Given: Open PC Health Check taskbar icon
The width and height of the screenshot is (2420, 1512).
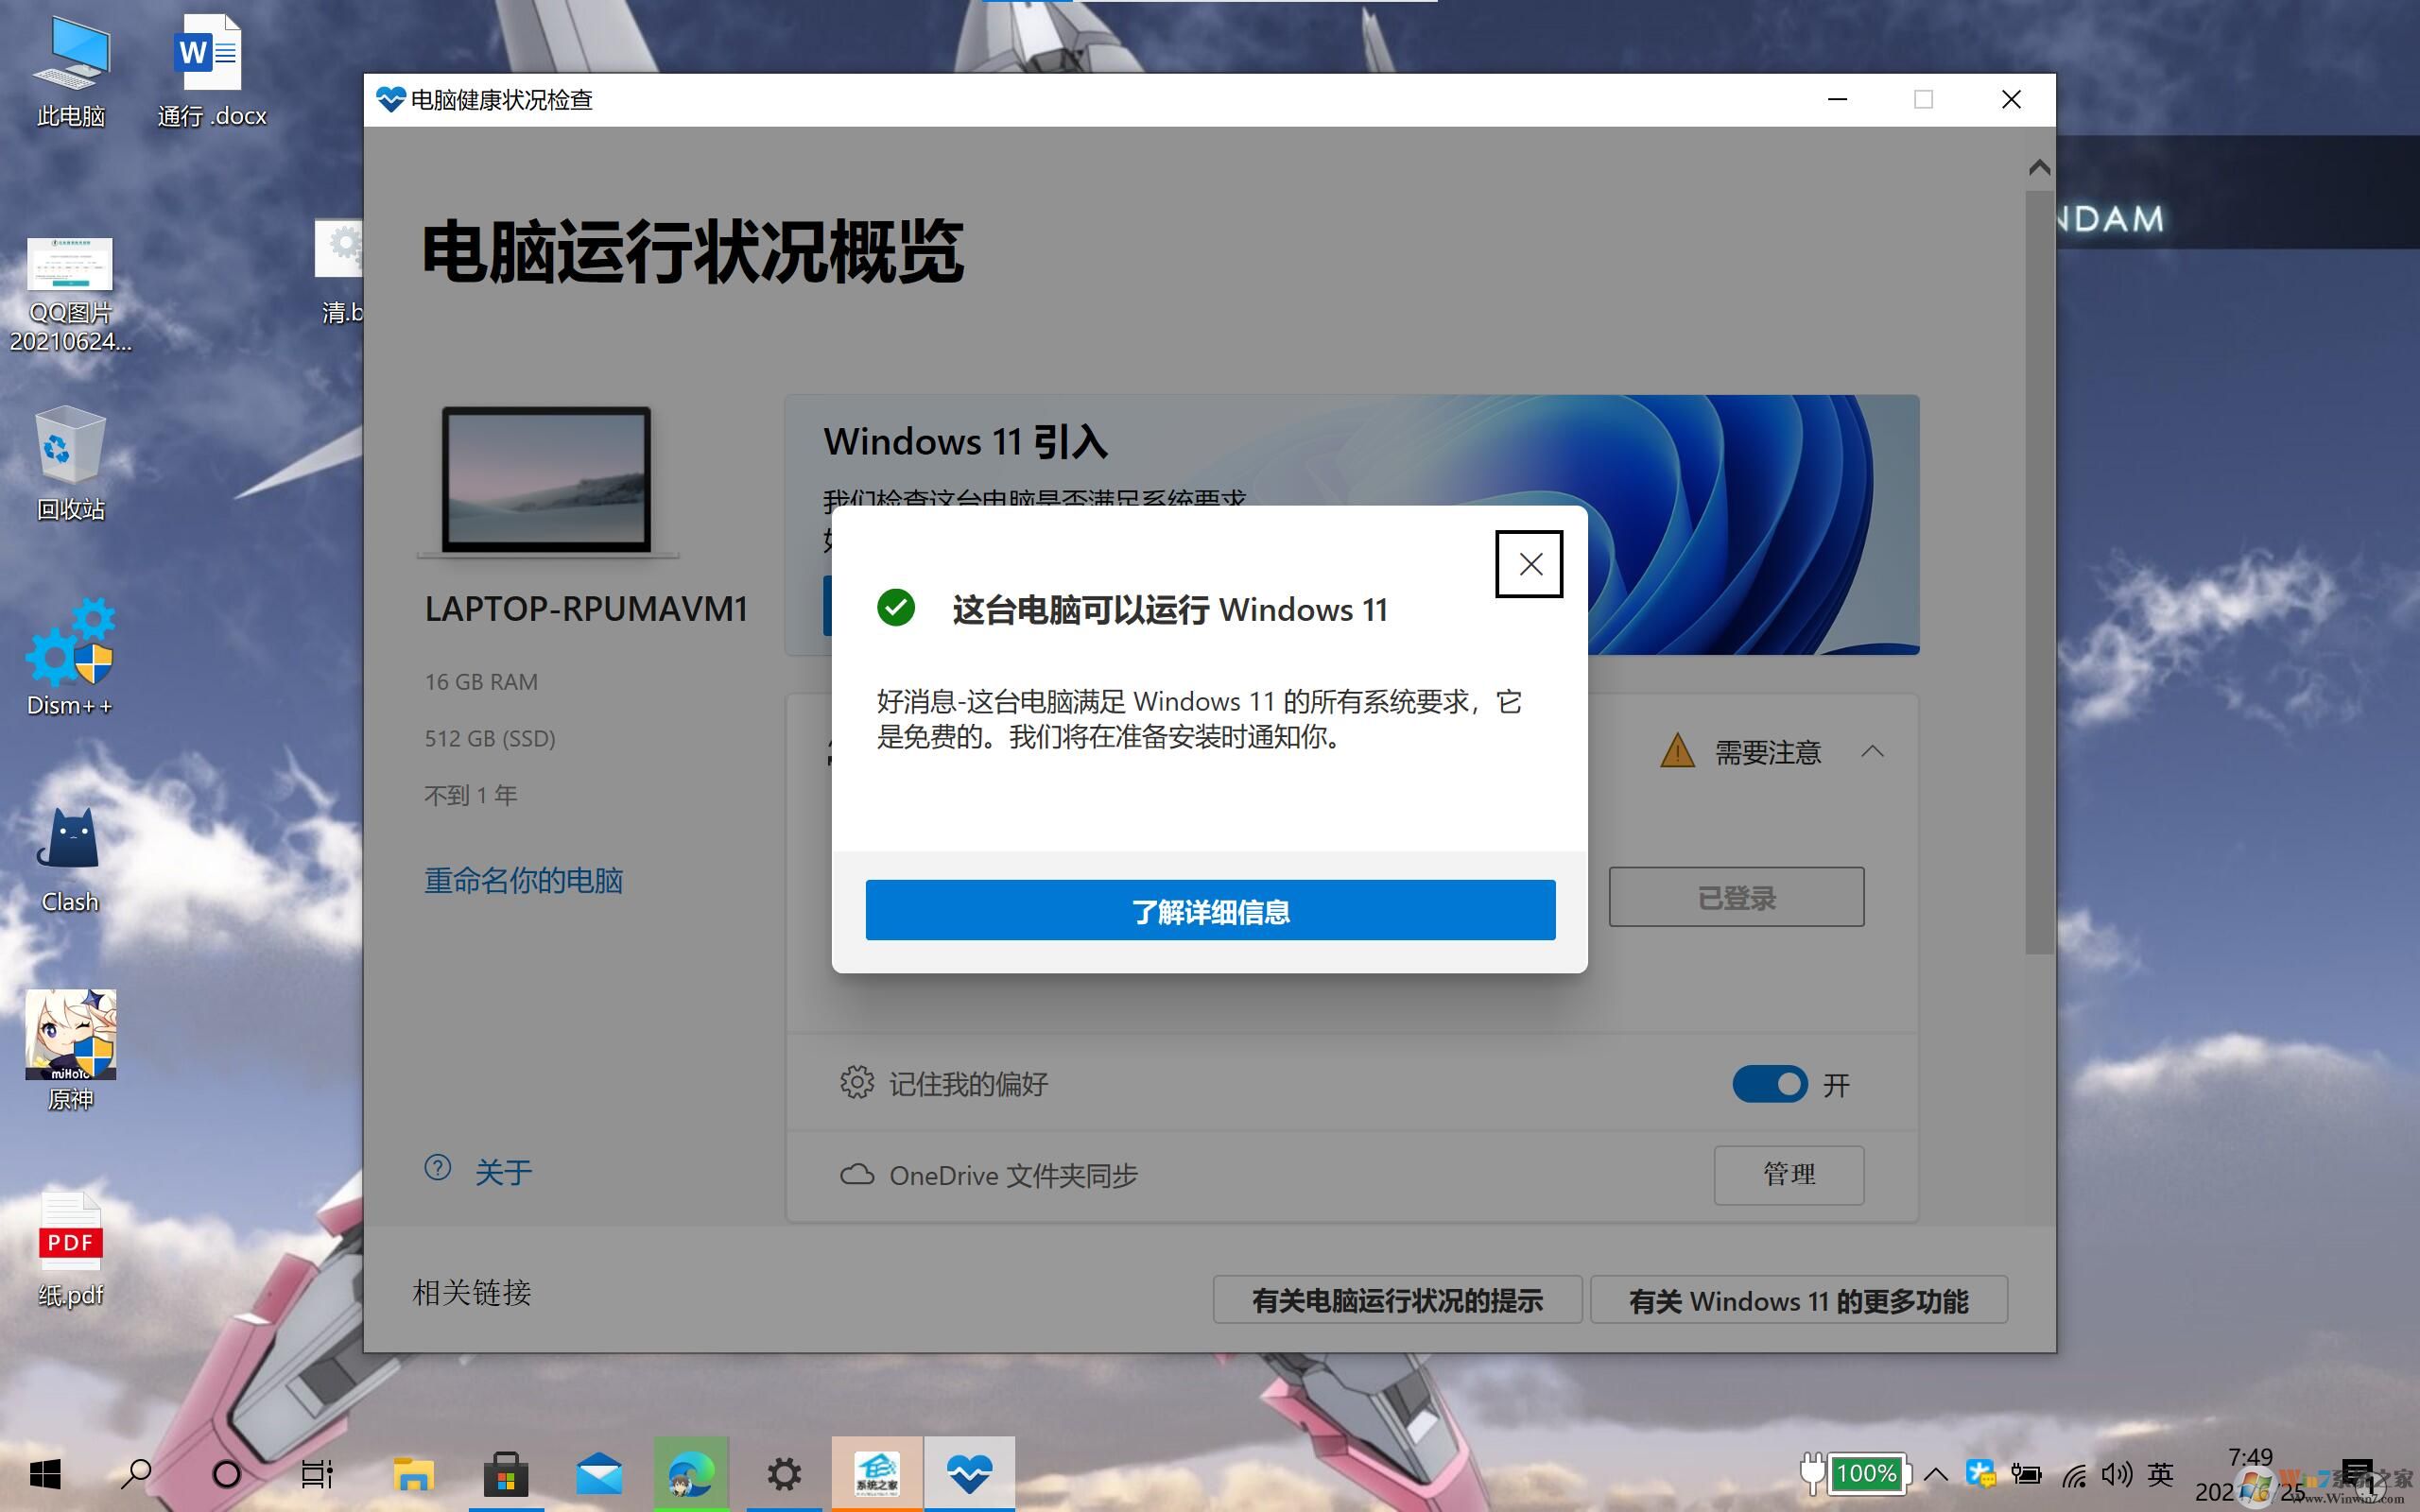Looking at the screenshot, I should [971, 1469].
